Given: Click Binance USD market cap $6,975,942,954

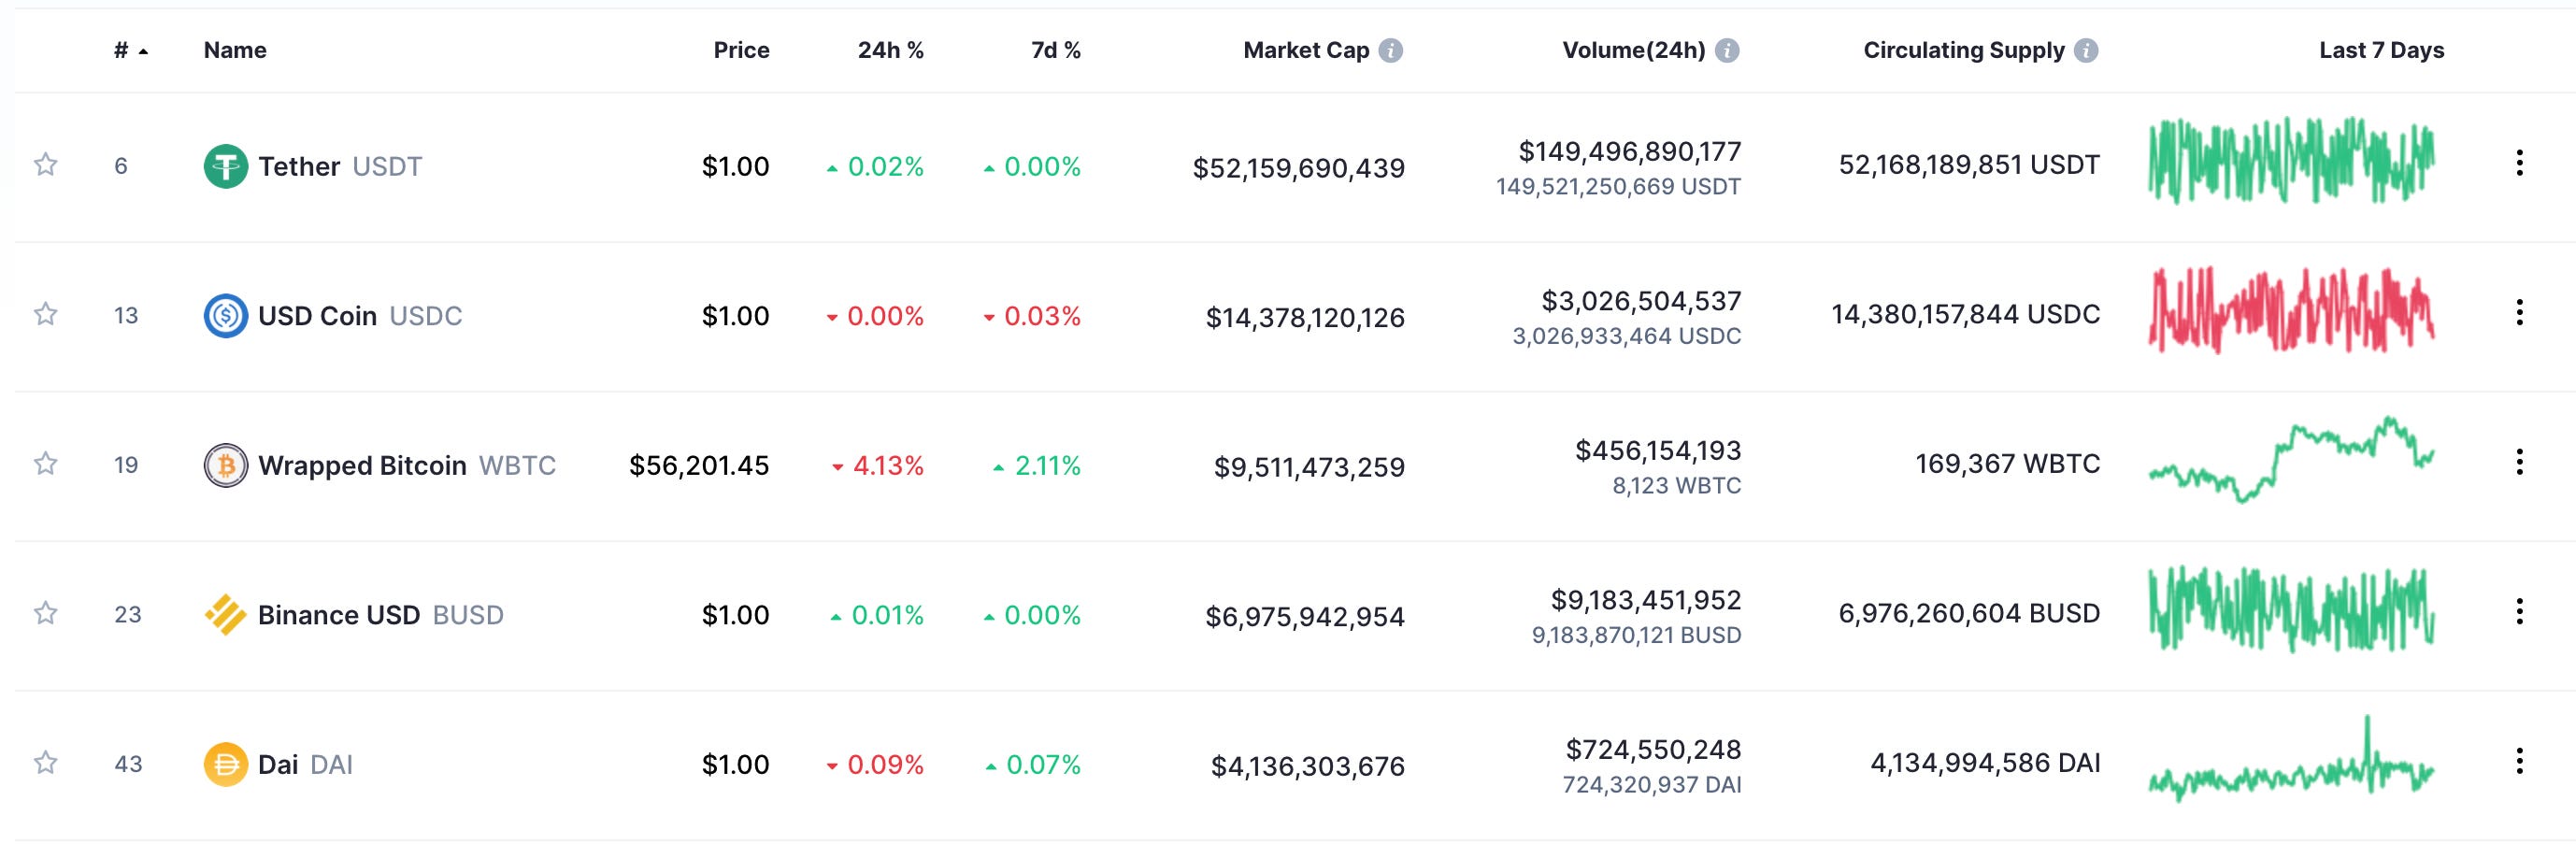Looking at the screenshot, I should 1305,617.
